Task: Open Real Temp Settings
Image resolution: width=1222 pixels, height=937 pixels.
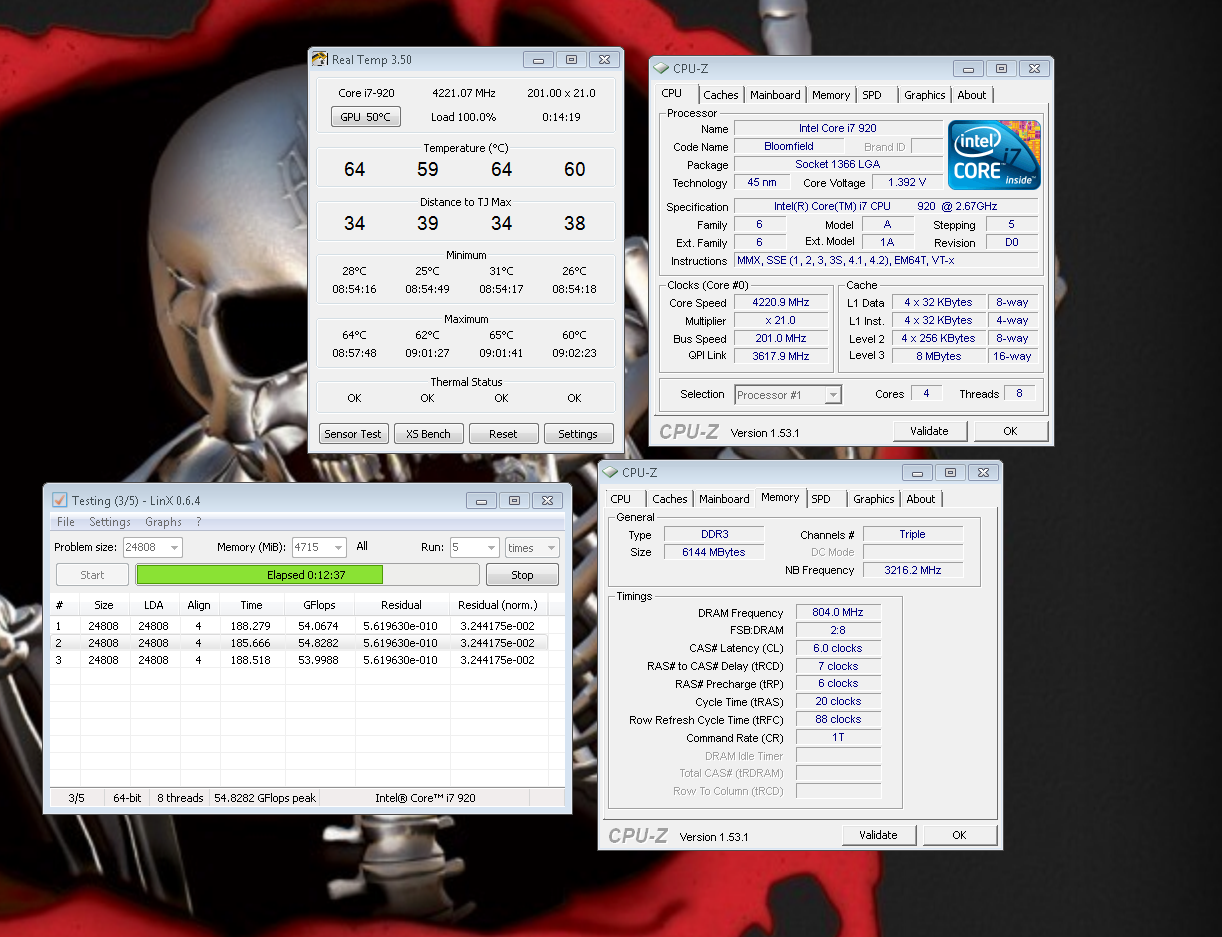Action: tap(578, 434)
